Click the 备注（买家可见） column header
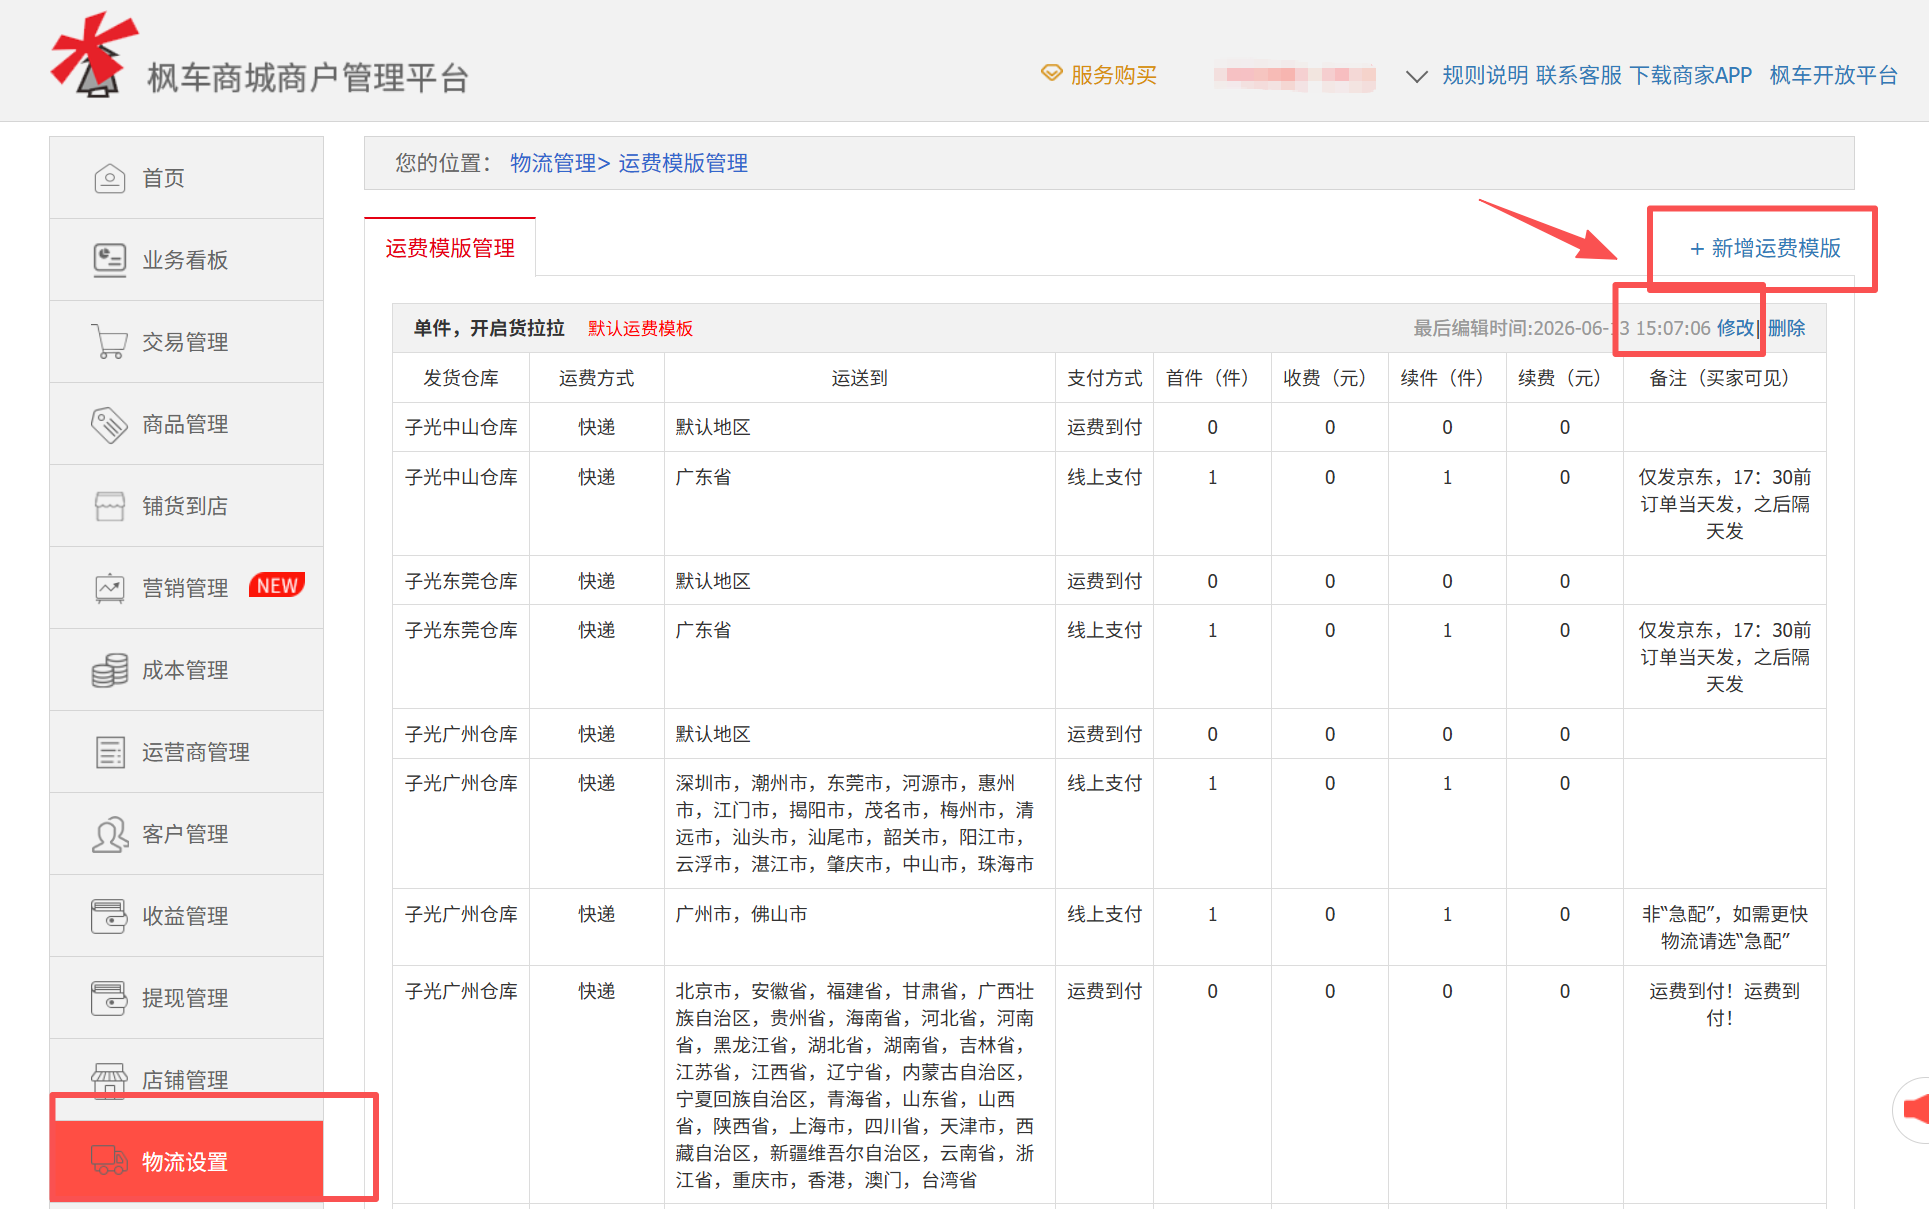 (1724, 378)
